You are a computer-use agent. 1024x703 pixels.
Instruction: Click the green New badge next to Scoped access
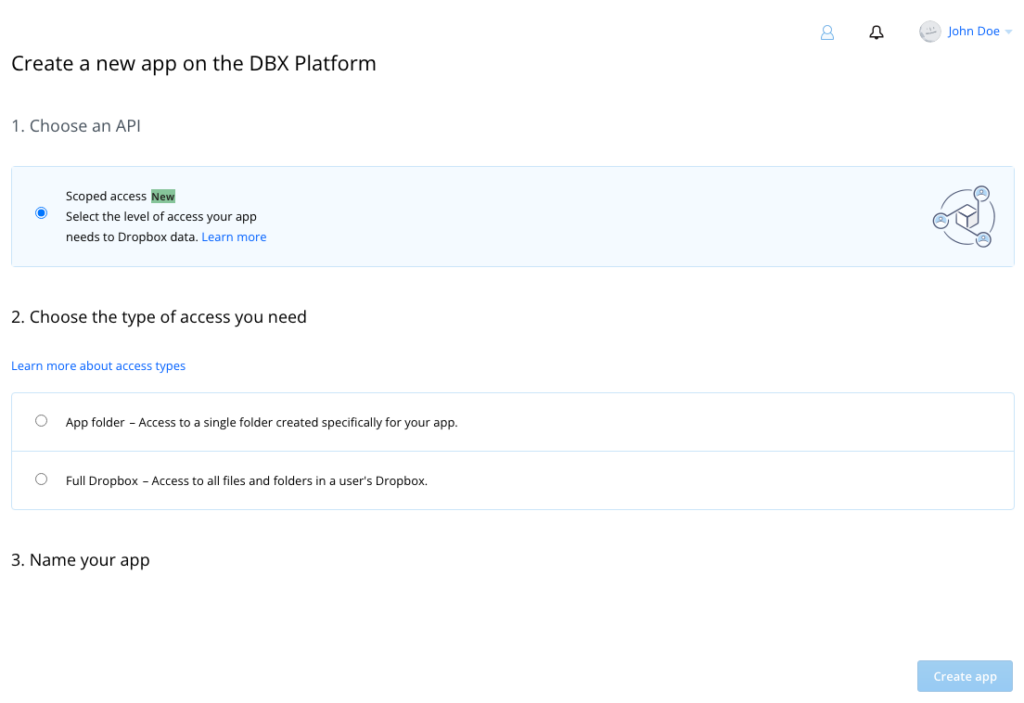tap(162, 196)
